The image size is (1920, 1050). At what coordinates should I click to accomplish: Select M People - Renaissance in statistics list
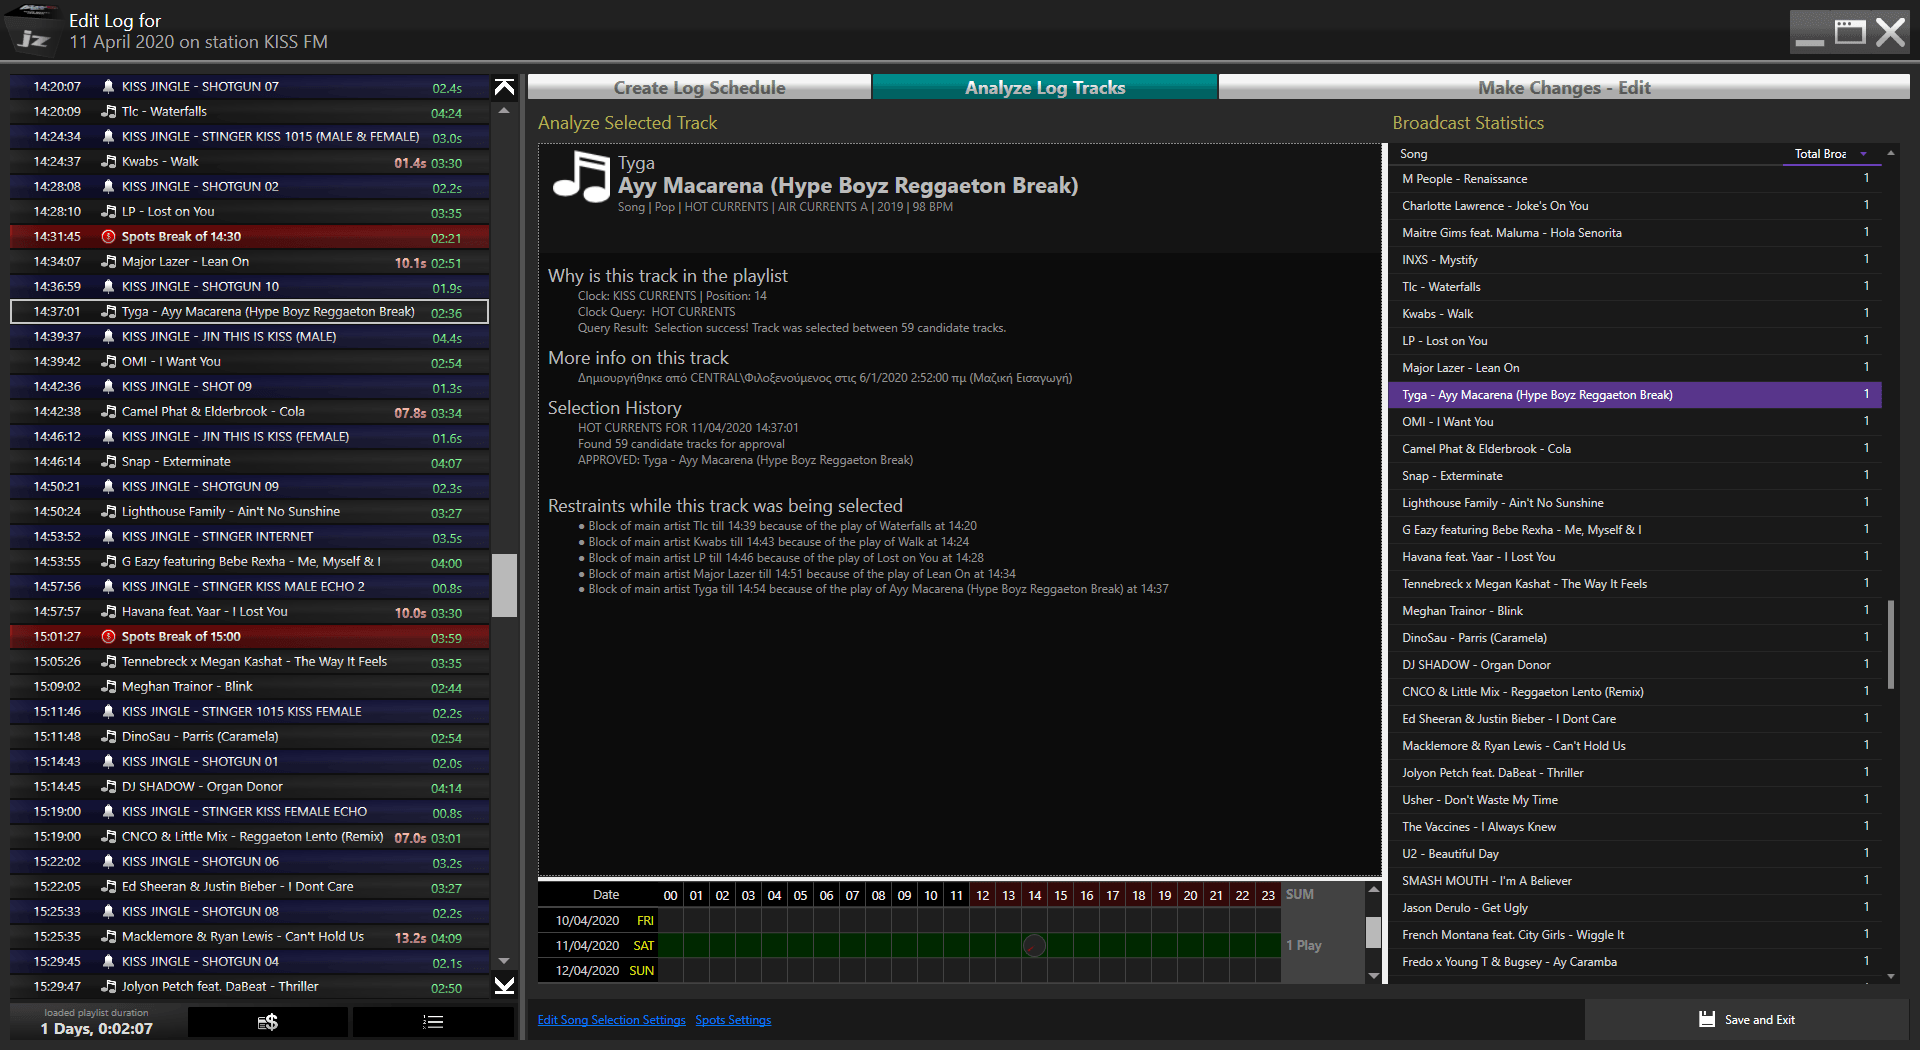point(1636,179)
